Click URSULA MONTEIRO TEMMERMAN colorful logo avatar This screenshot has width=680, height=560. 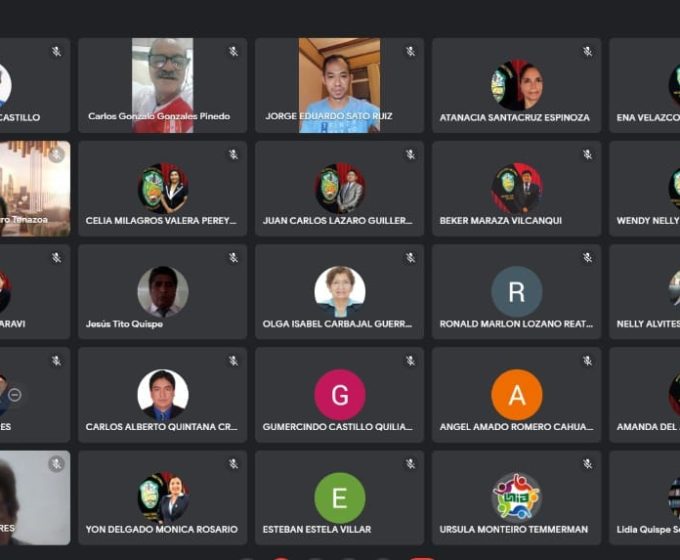coord(517,498)
